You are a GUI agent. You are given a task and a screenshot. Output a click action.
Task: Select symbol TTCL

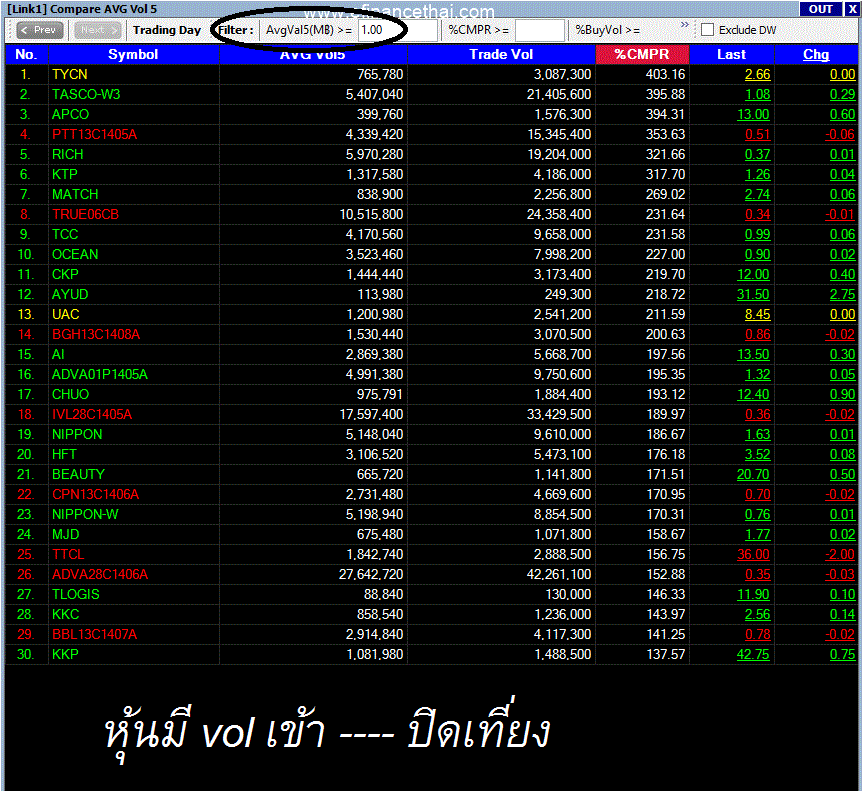point(68,555)
